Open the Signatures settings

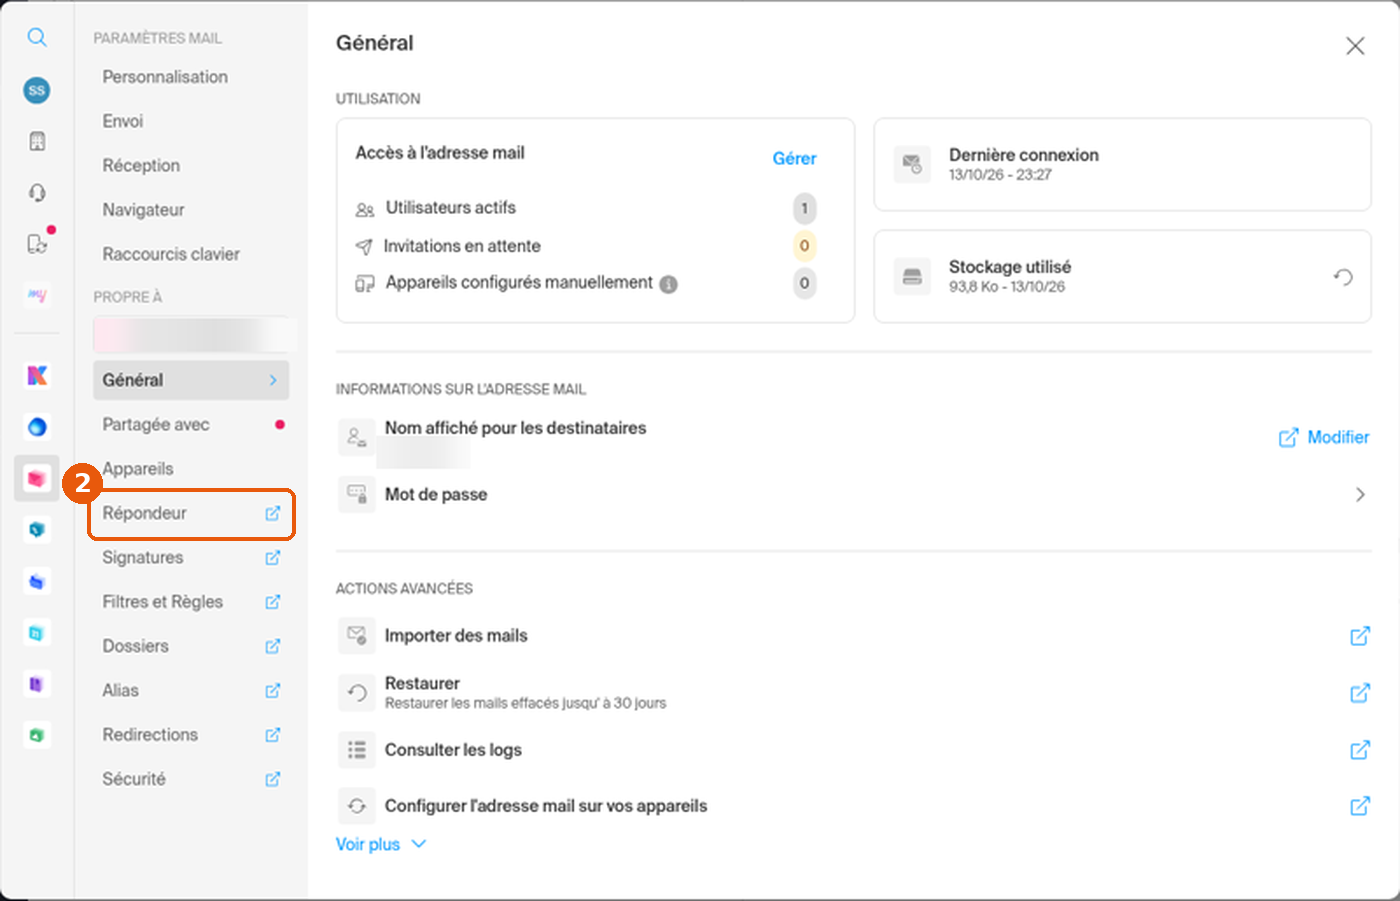191,558
